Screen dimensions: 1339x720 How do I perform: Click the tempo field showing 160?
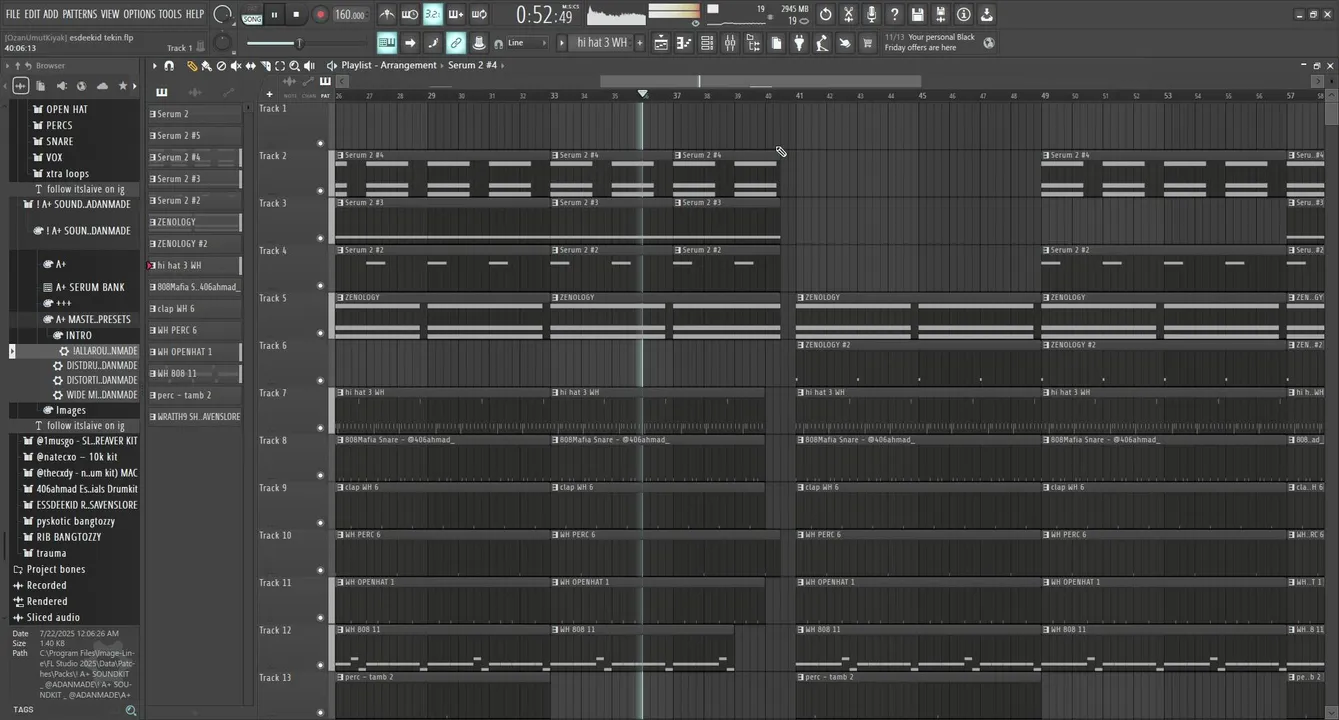pos(351,15)
